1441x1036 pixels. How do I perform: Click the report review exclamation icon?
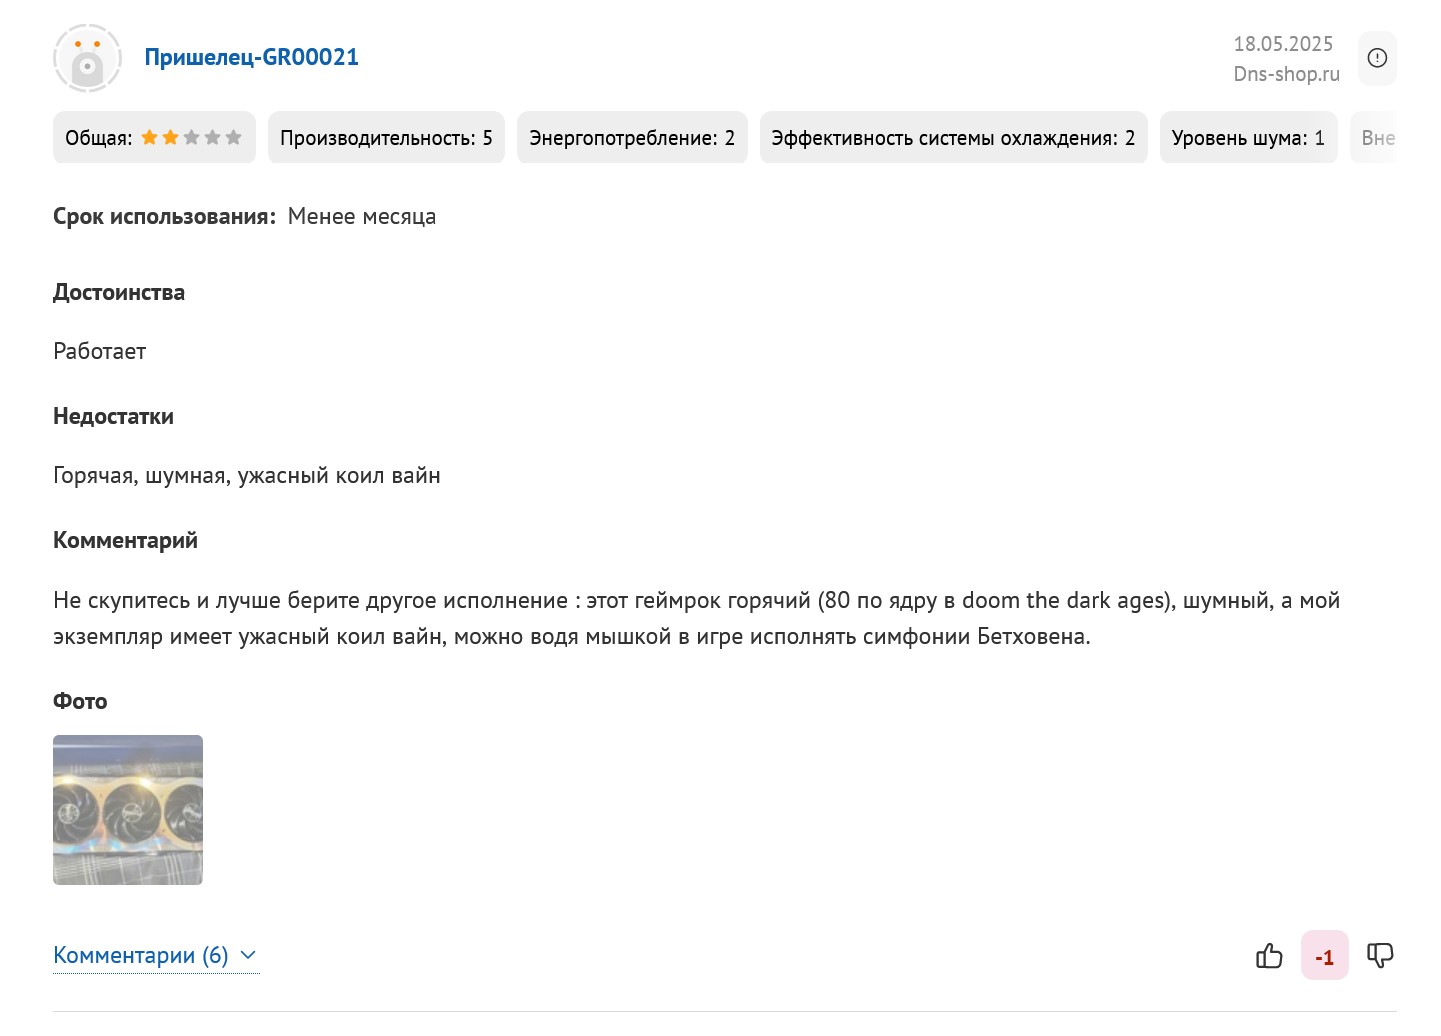(x=1377, y=58)
